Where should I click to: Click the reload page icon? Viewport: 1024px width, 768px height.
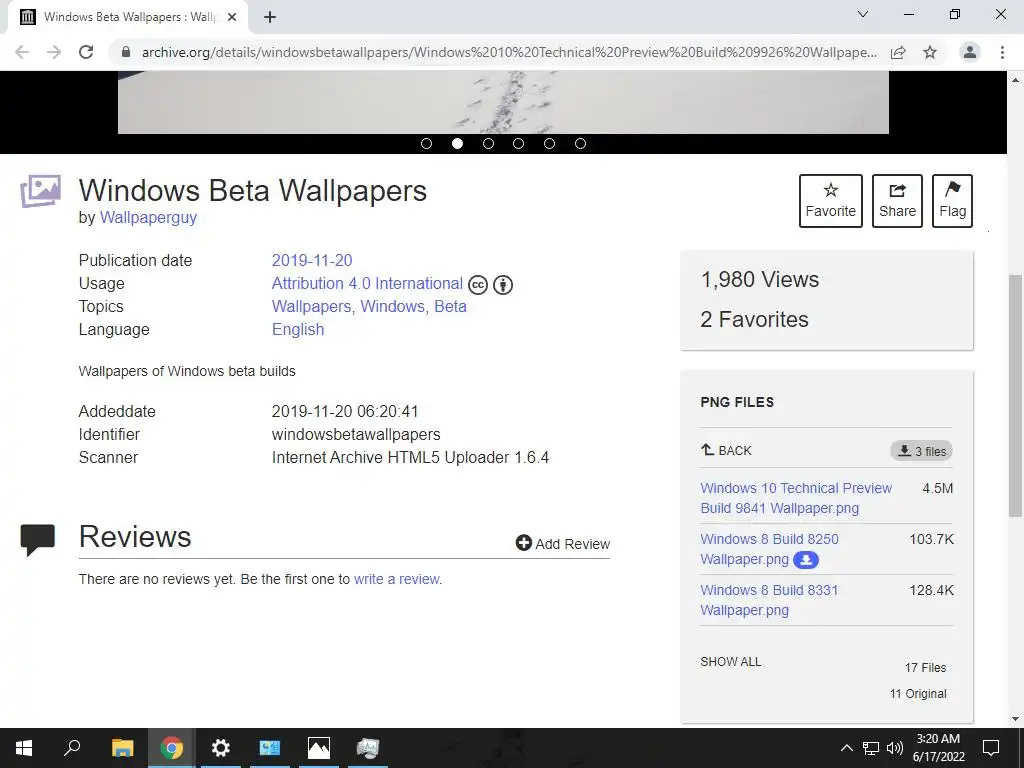coord(86,52)
